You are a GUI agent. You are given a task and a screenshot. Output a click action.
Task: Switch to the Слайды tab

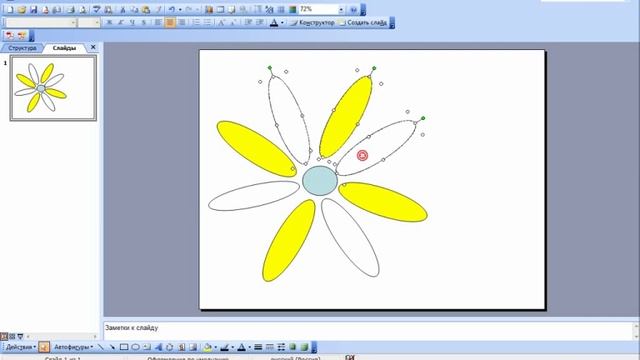click(x=64, y=48)
